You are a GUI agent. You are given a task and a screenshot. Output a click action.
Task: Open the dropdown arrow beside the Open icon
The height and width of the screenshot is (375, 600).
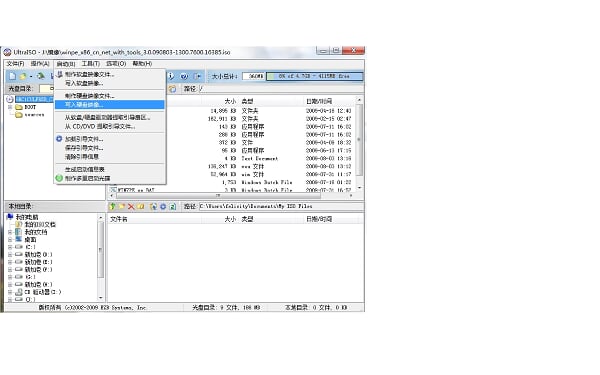(x=31, y=77)
